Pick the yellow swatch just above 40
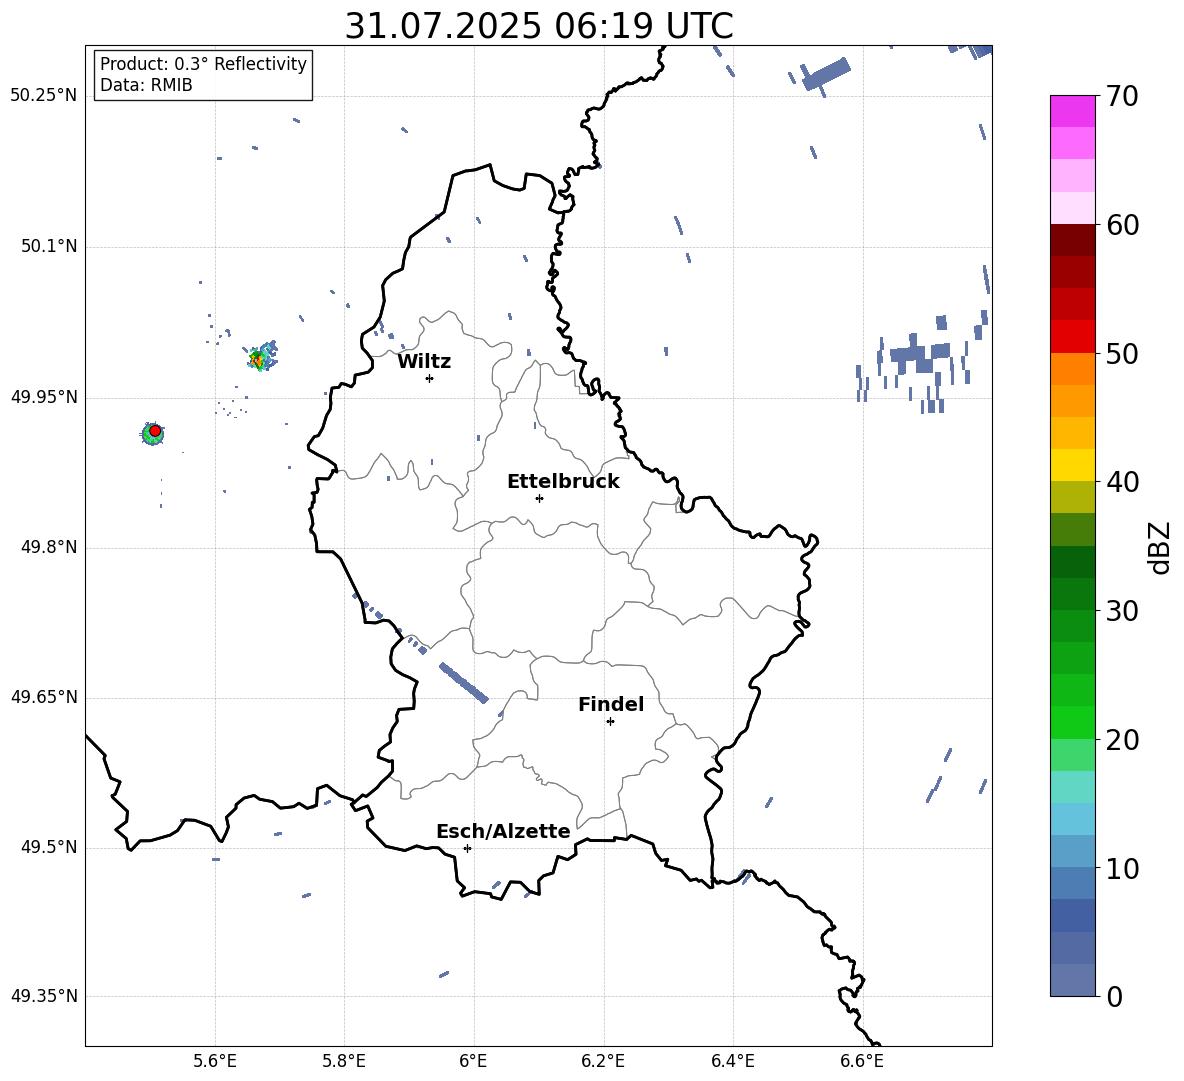Image resolution: width=1184 pixels, height=1081 pixels. click(1072, 465)
